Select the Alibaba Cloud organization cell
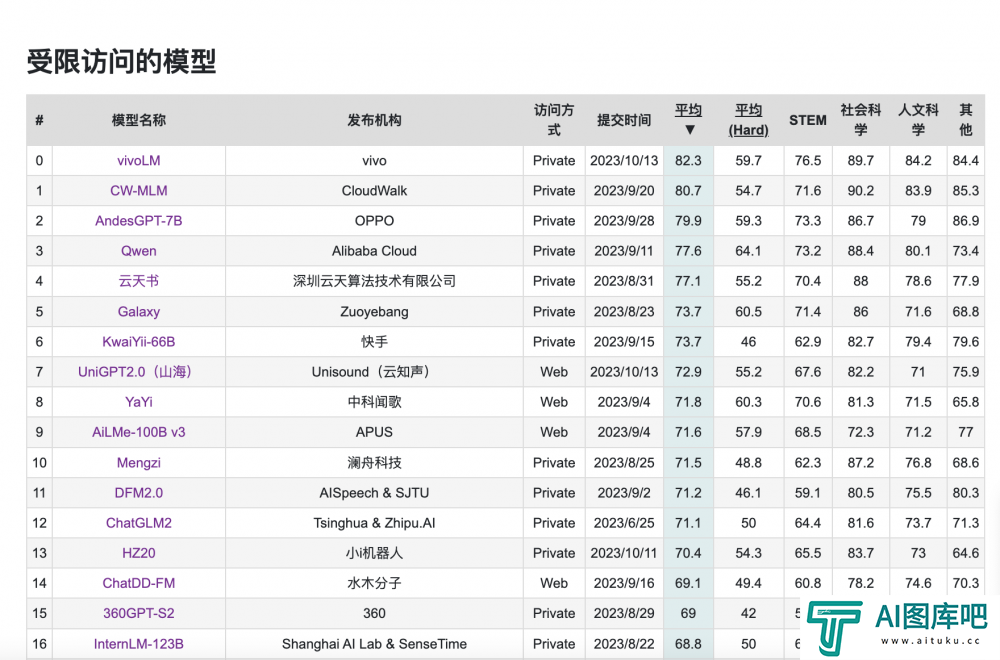This screenshot has height=660, width=1000. point(374,251)
